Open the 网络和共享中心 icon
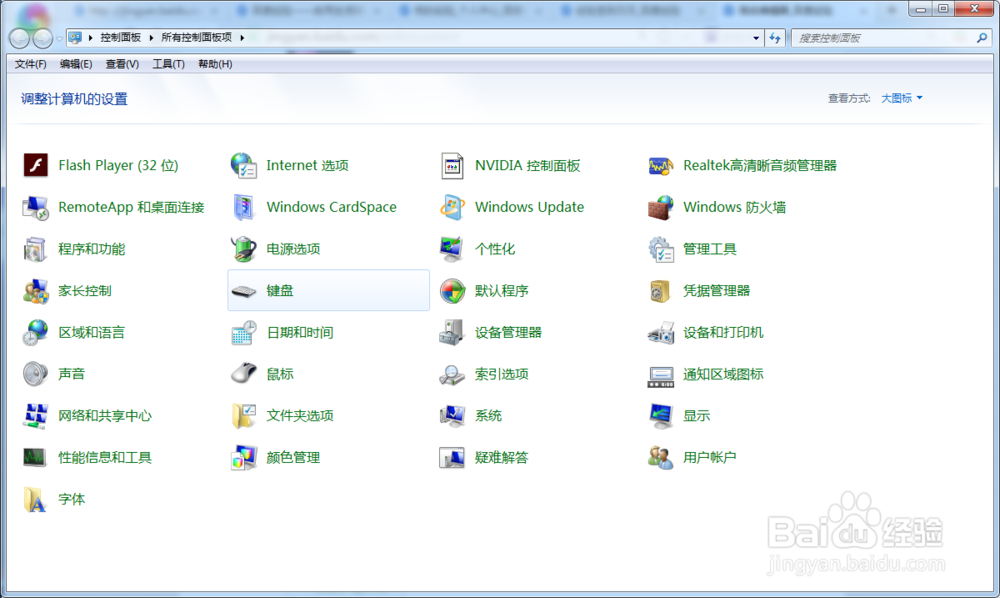Image resolution: width=1000 pixels, height=598 pixels. (36, 416)
